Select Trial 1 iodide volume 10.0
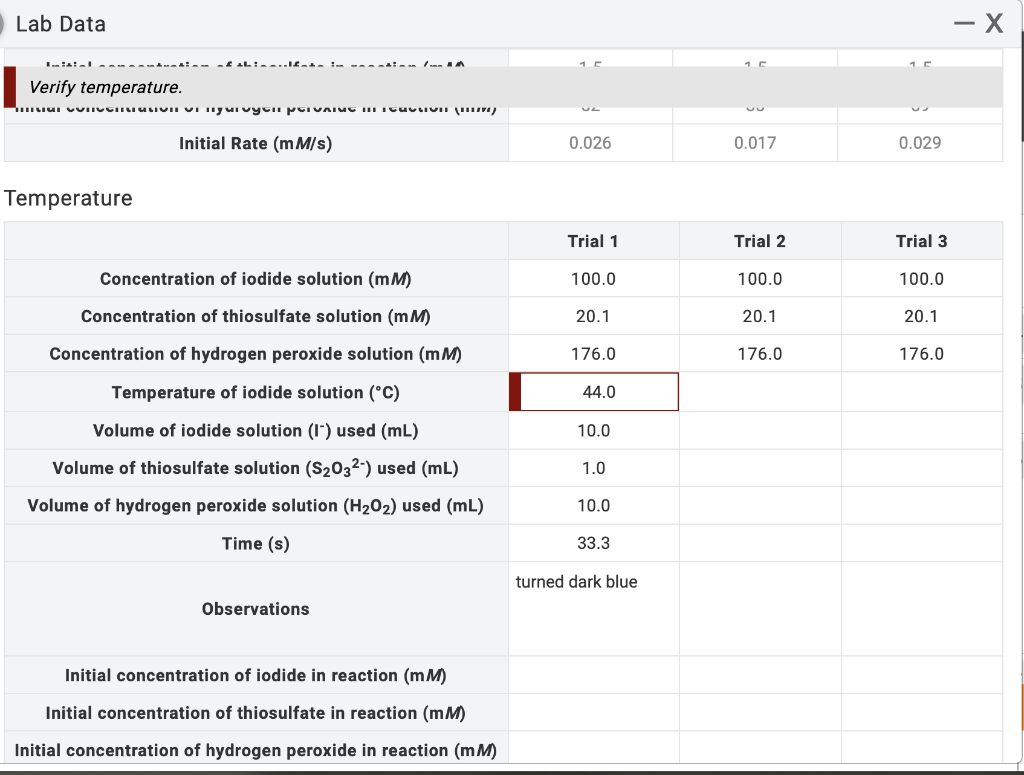Image resolution: width=1024 pixels, height=775 pixels. point(594,430)
